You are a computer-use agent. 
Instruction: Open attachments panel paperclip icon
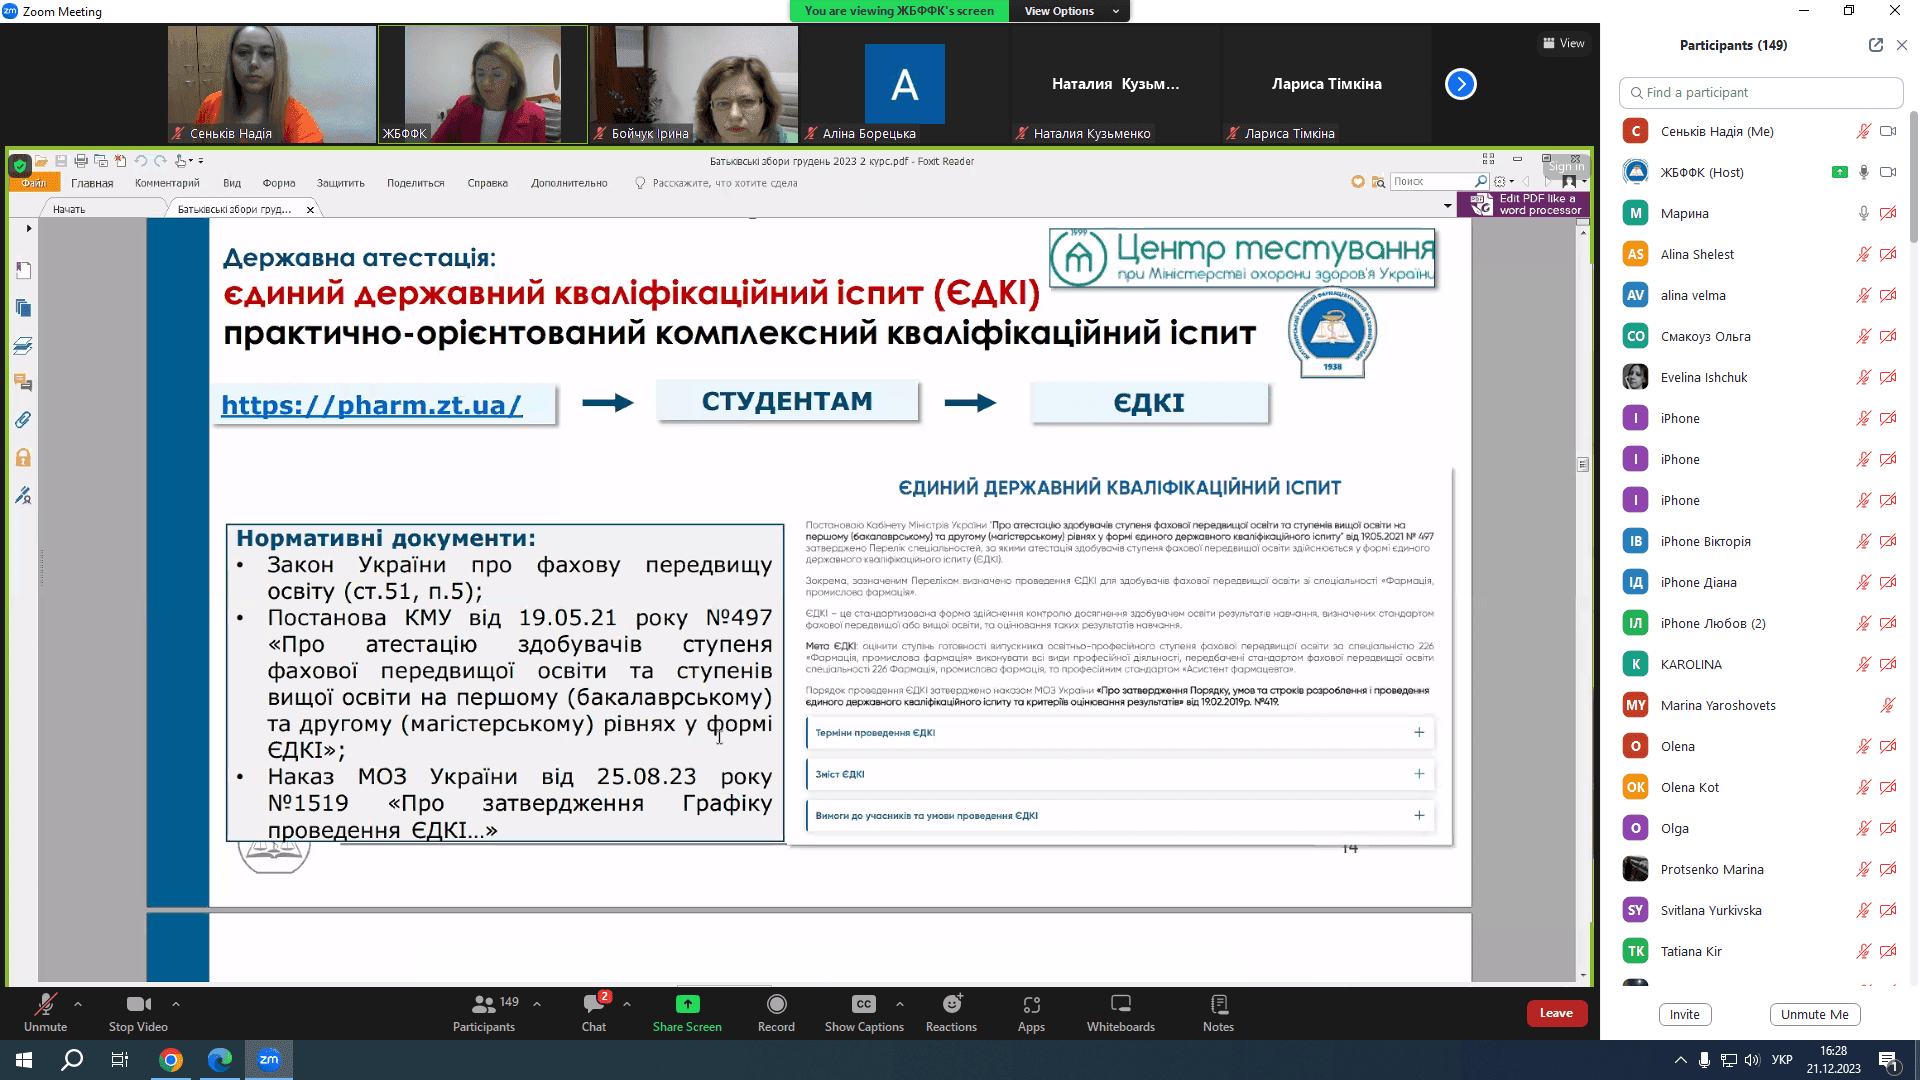tap(24, 420)
